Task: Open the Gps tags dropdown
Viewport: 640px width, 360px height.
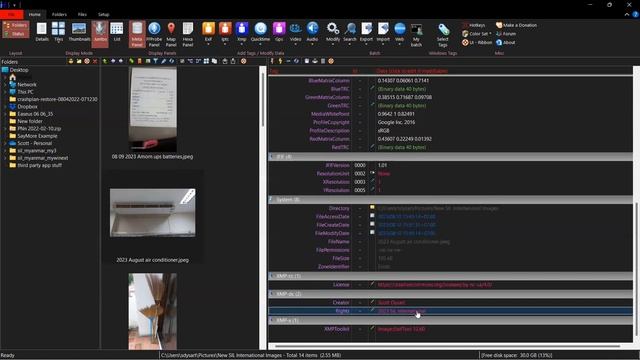Action: (x=279, y=33)
